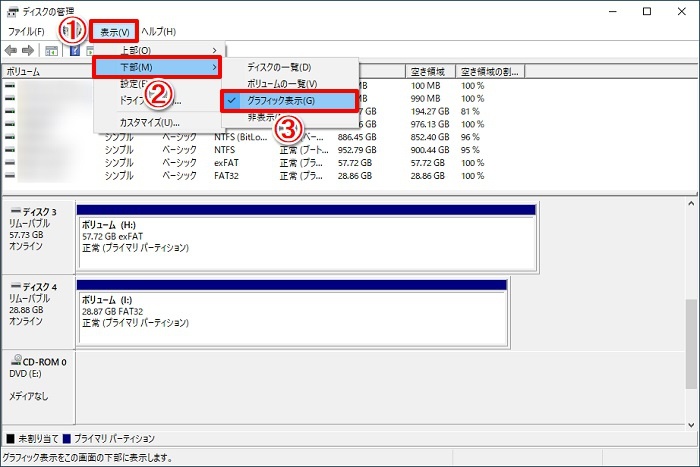Select volume icon in row with 194.27 GB free
The height and width of the screenshot is (467, 700).
click(10, 111)
